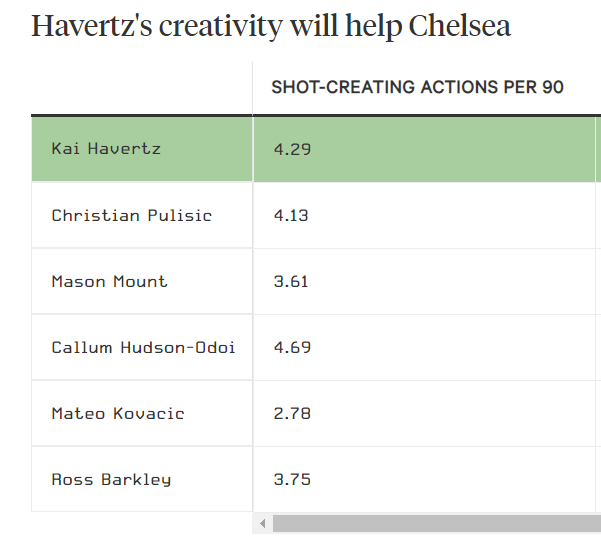
Task: Select the Mason Mount name cell
Action: pos(142,282)
